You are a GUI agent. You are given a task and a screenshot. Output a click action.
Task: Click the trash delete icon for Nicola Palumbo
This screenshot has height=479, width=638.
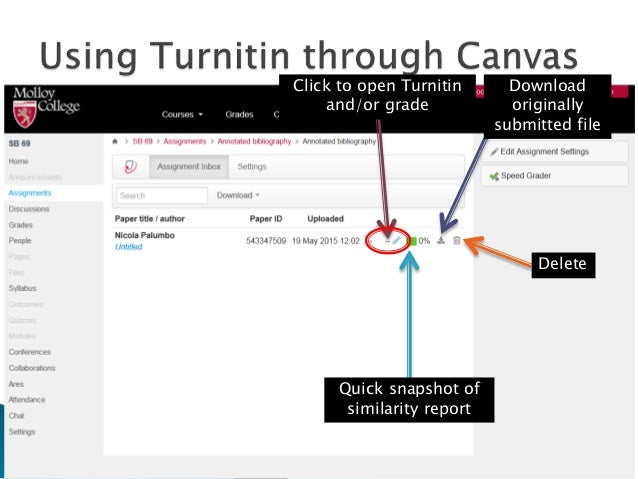coord(457,241)
